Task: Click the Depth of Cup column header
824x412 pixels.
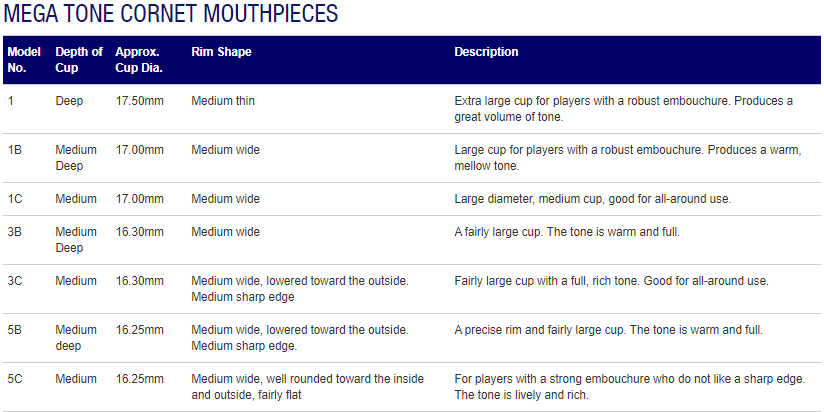Action: coord(79,60)
